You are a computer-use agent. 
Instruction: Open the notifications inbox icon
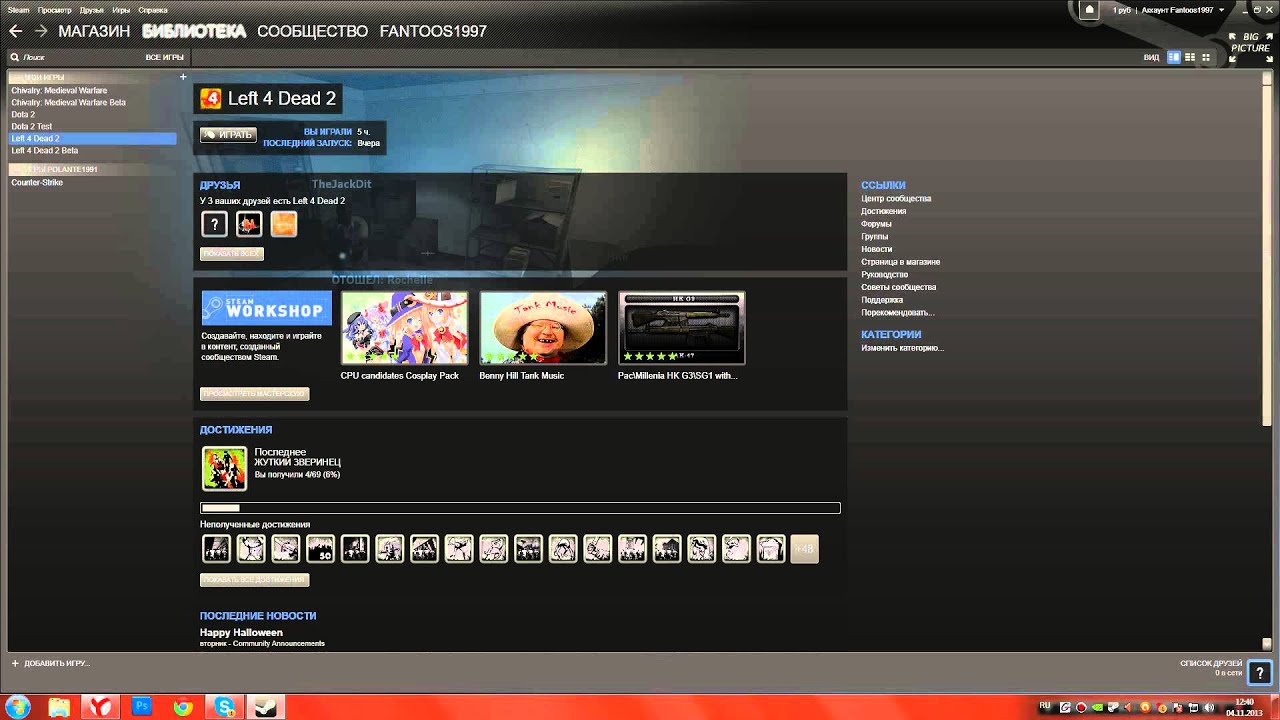coord(1090,10)
